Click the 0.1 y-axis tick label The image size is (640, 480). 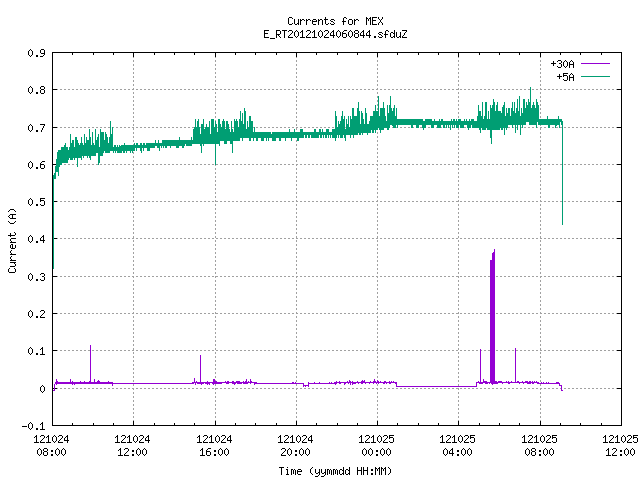36,351
